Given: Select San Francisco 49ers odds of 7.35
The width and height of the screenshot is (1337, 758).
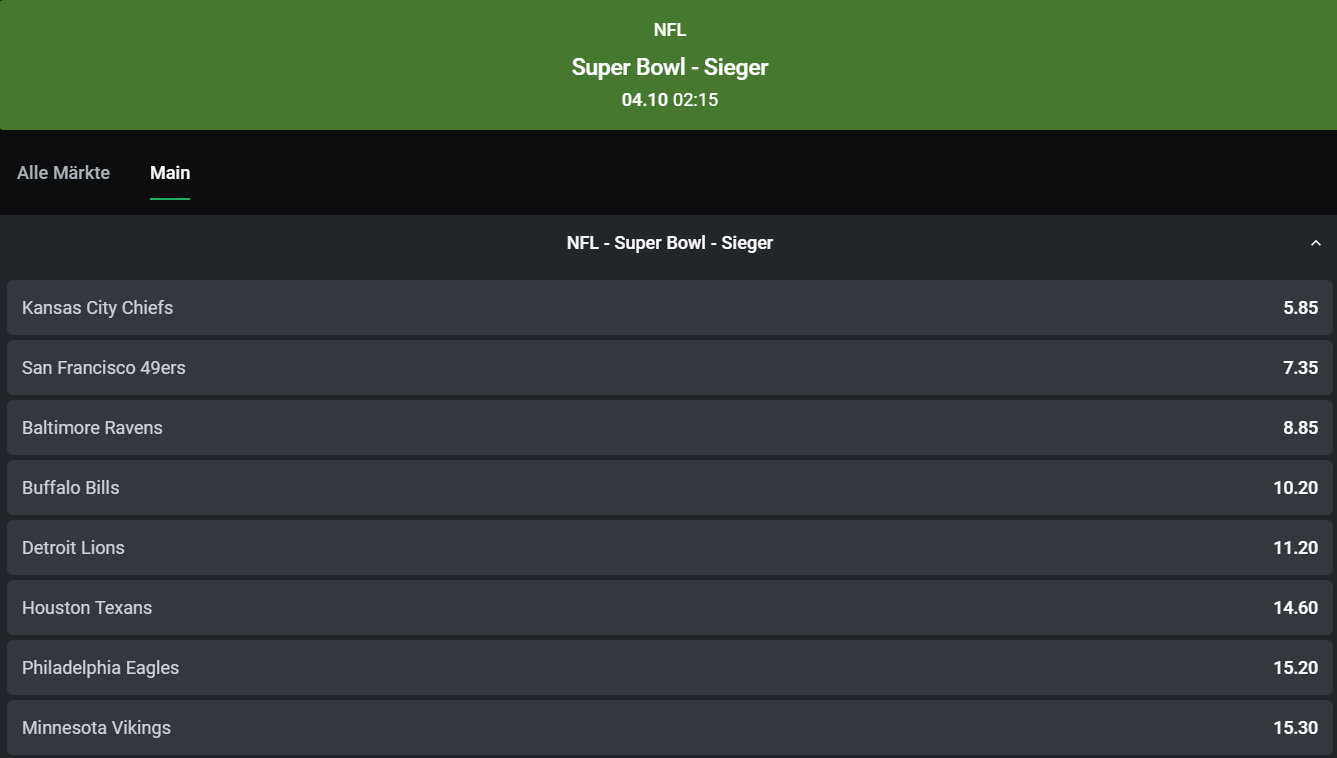Looking at the screenshot, I should pyautogui.click(x=1299, y=367).
